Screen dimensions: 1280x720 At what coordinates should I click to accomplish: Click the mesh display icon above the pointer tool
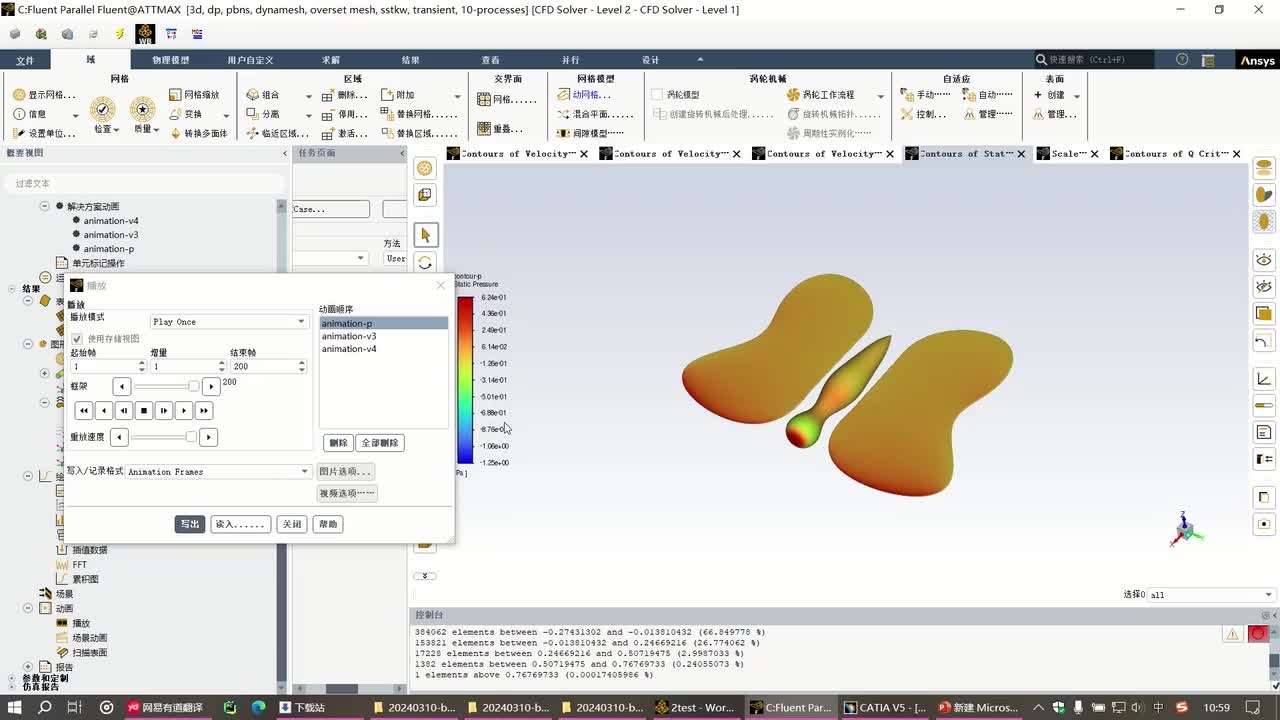click(425, 168)
